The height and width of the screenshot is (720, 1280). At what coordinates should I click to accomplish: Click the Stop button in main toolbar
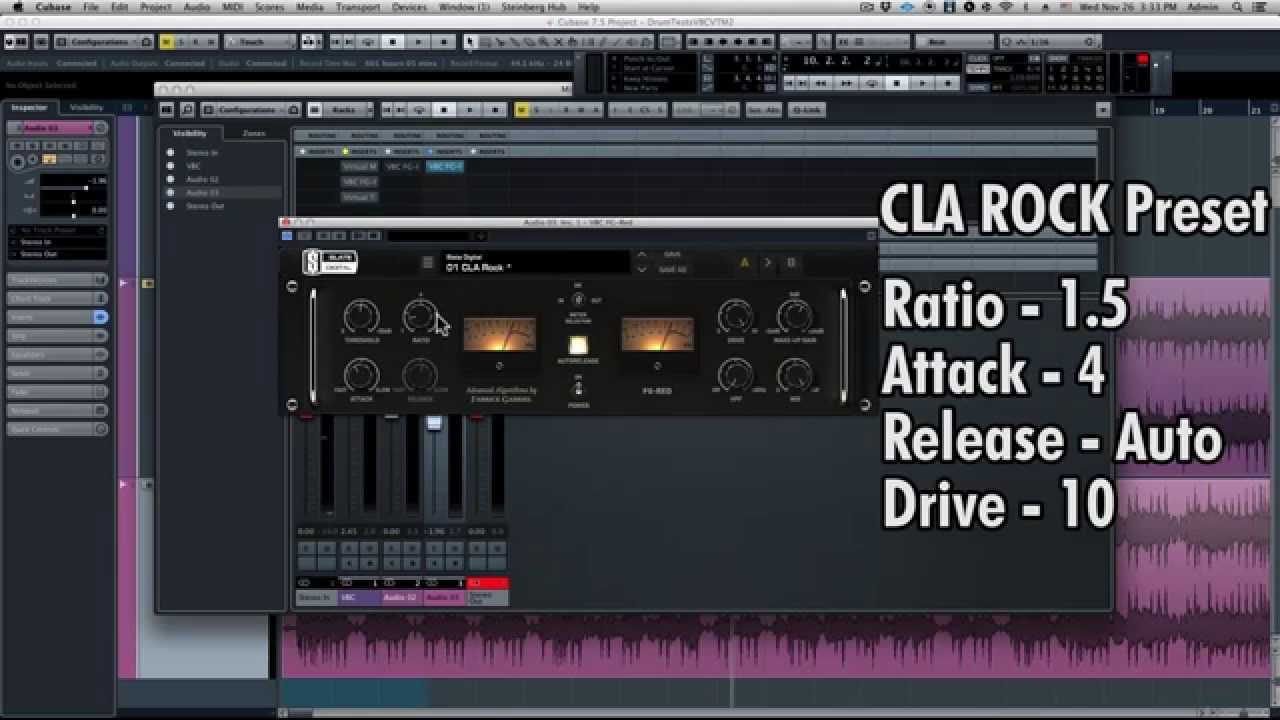coord(393,42)
